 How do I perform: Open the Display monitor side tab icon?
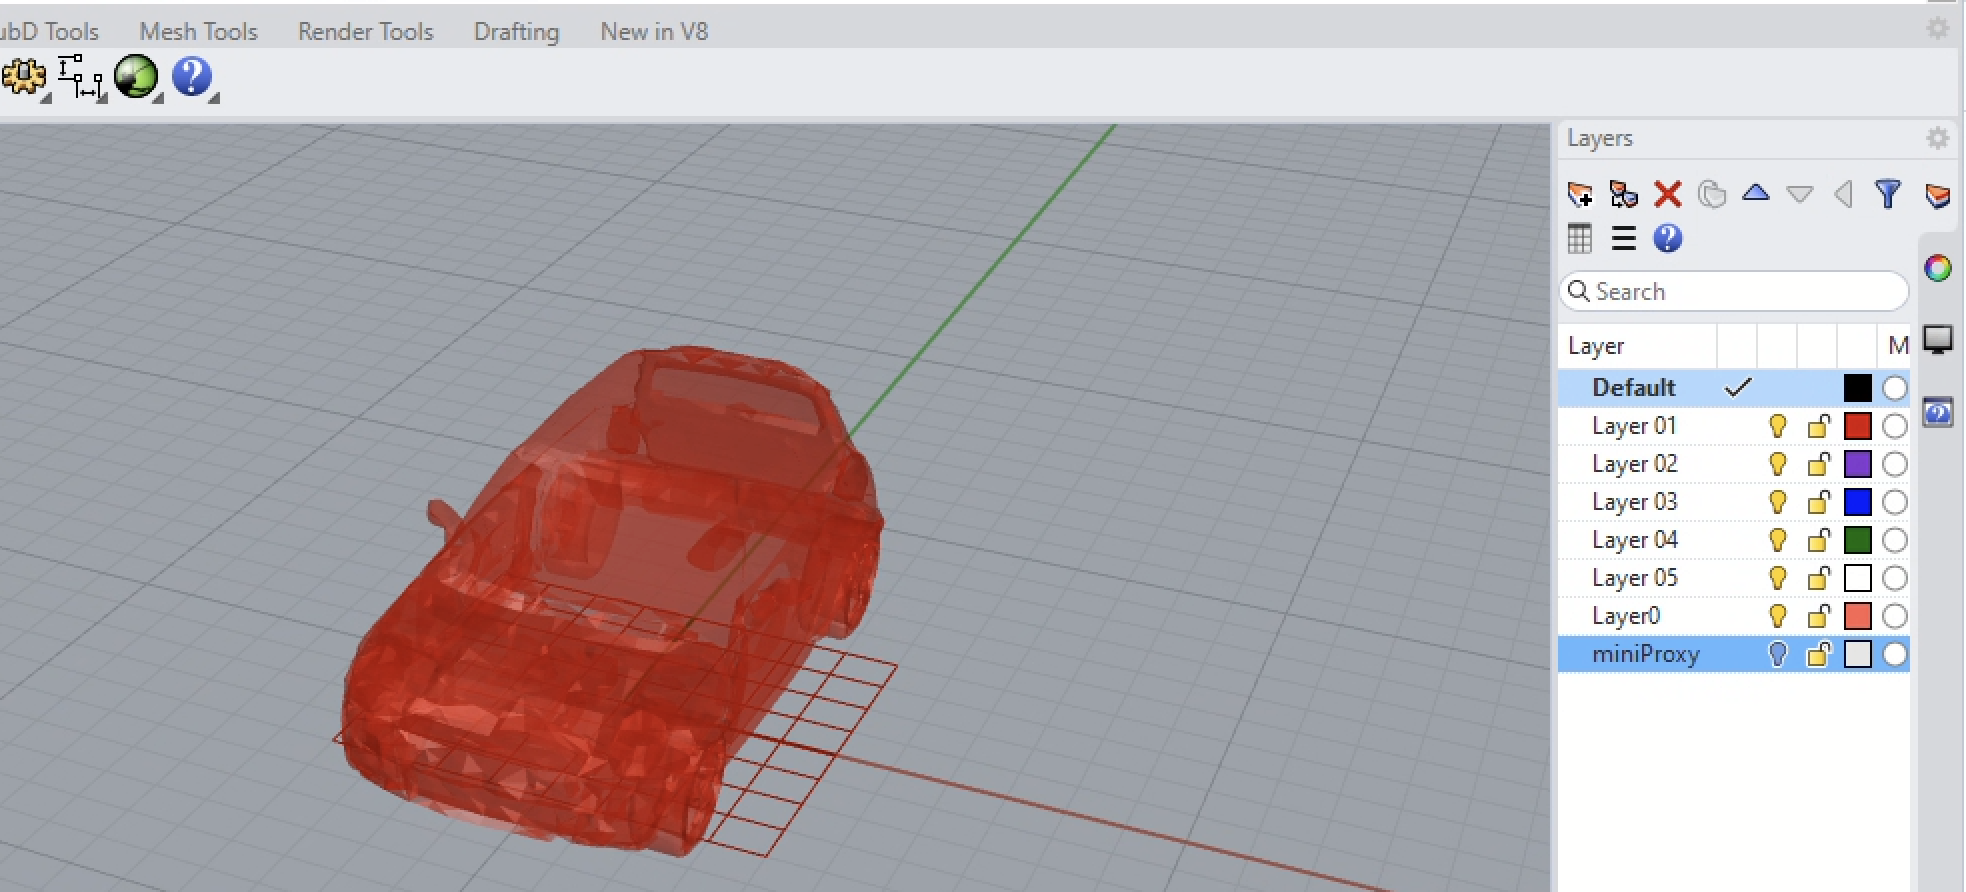(1938, 340)
